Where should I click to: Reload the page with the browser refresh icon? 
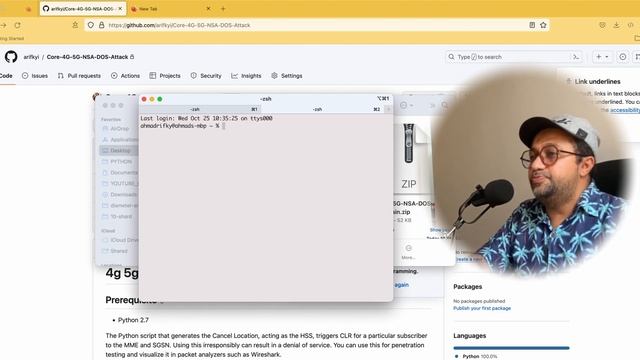pos(18,25)
